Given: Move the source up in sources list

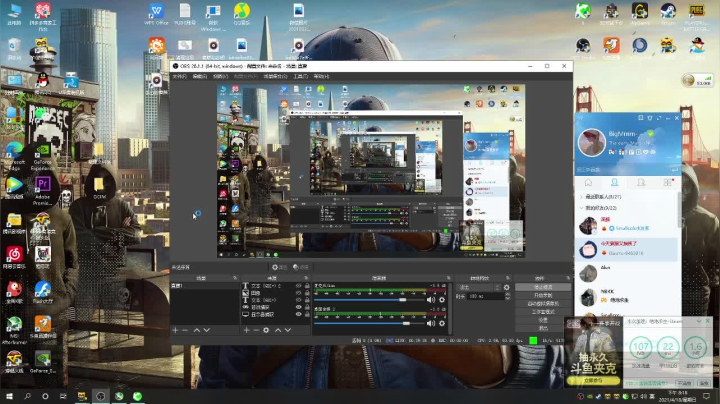Looking at the screenshot, I should click(278, 330).
